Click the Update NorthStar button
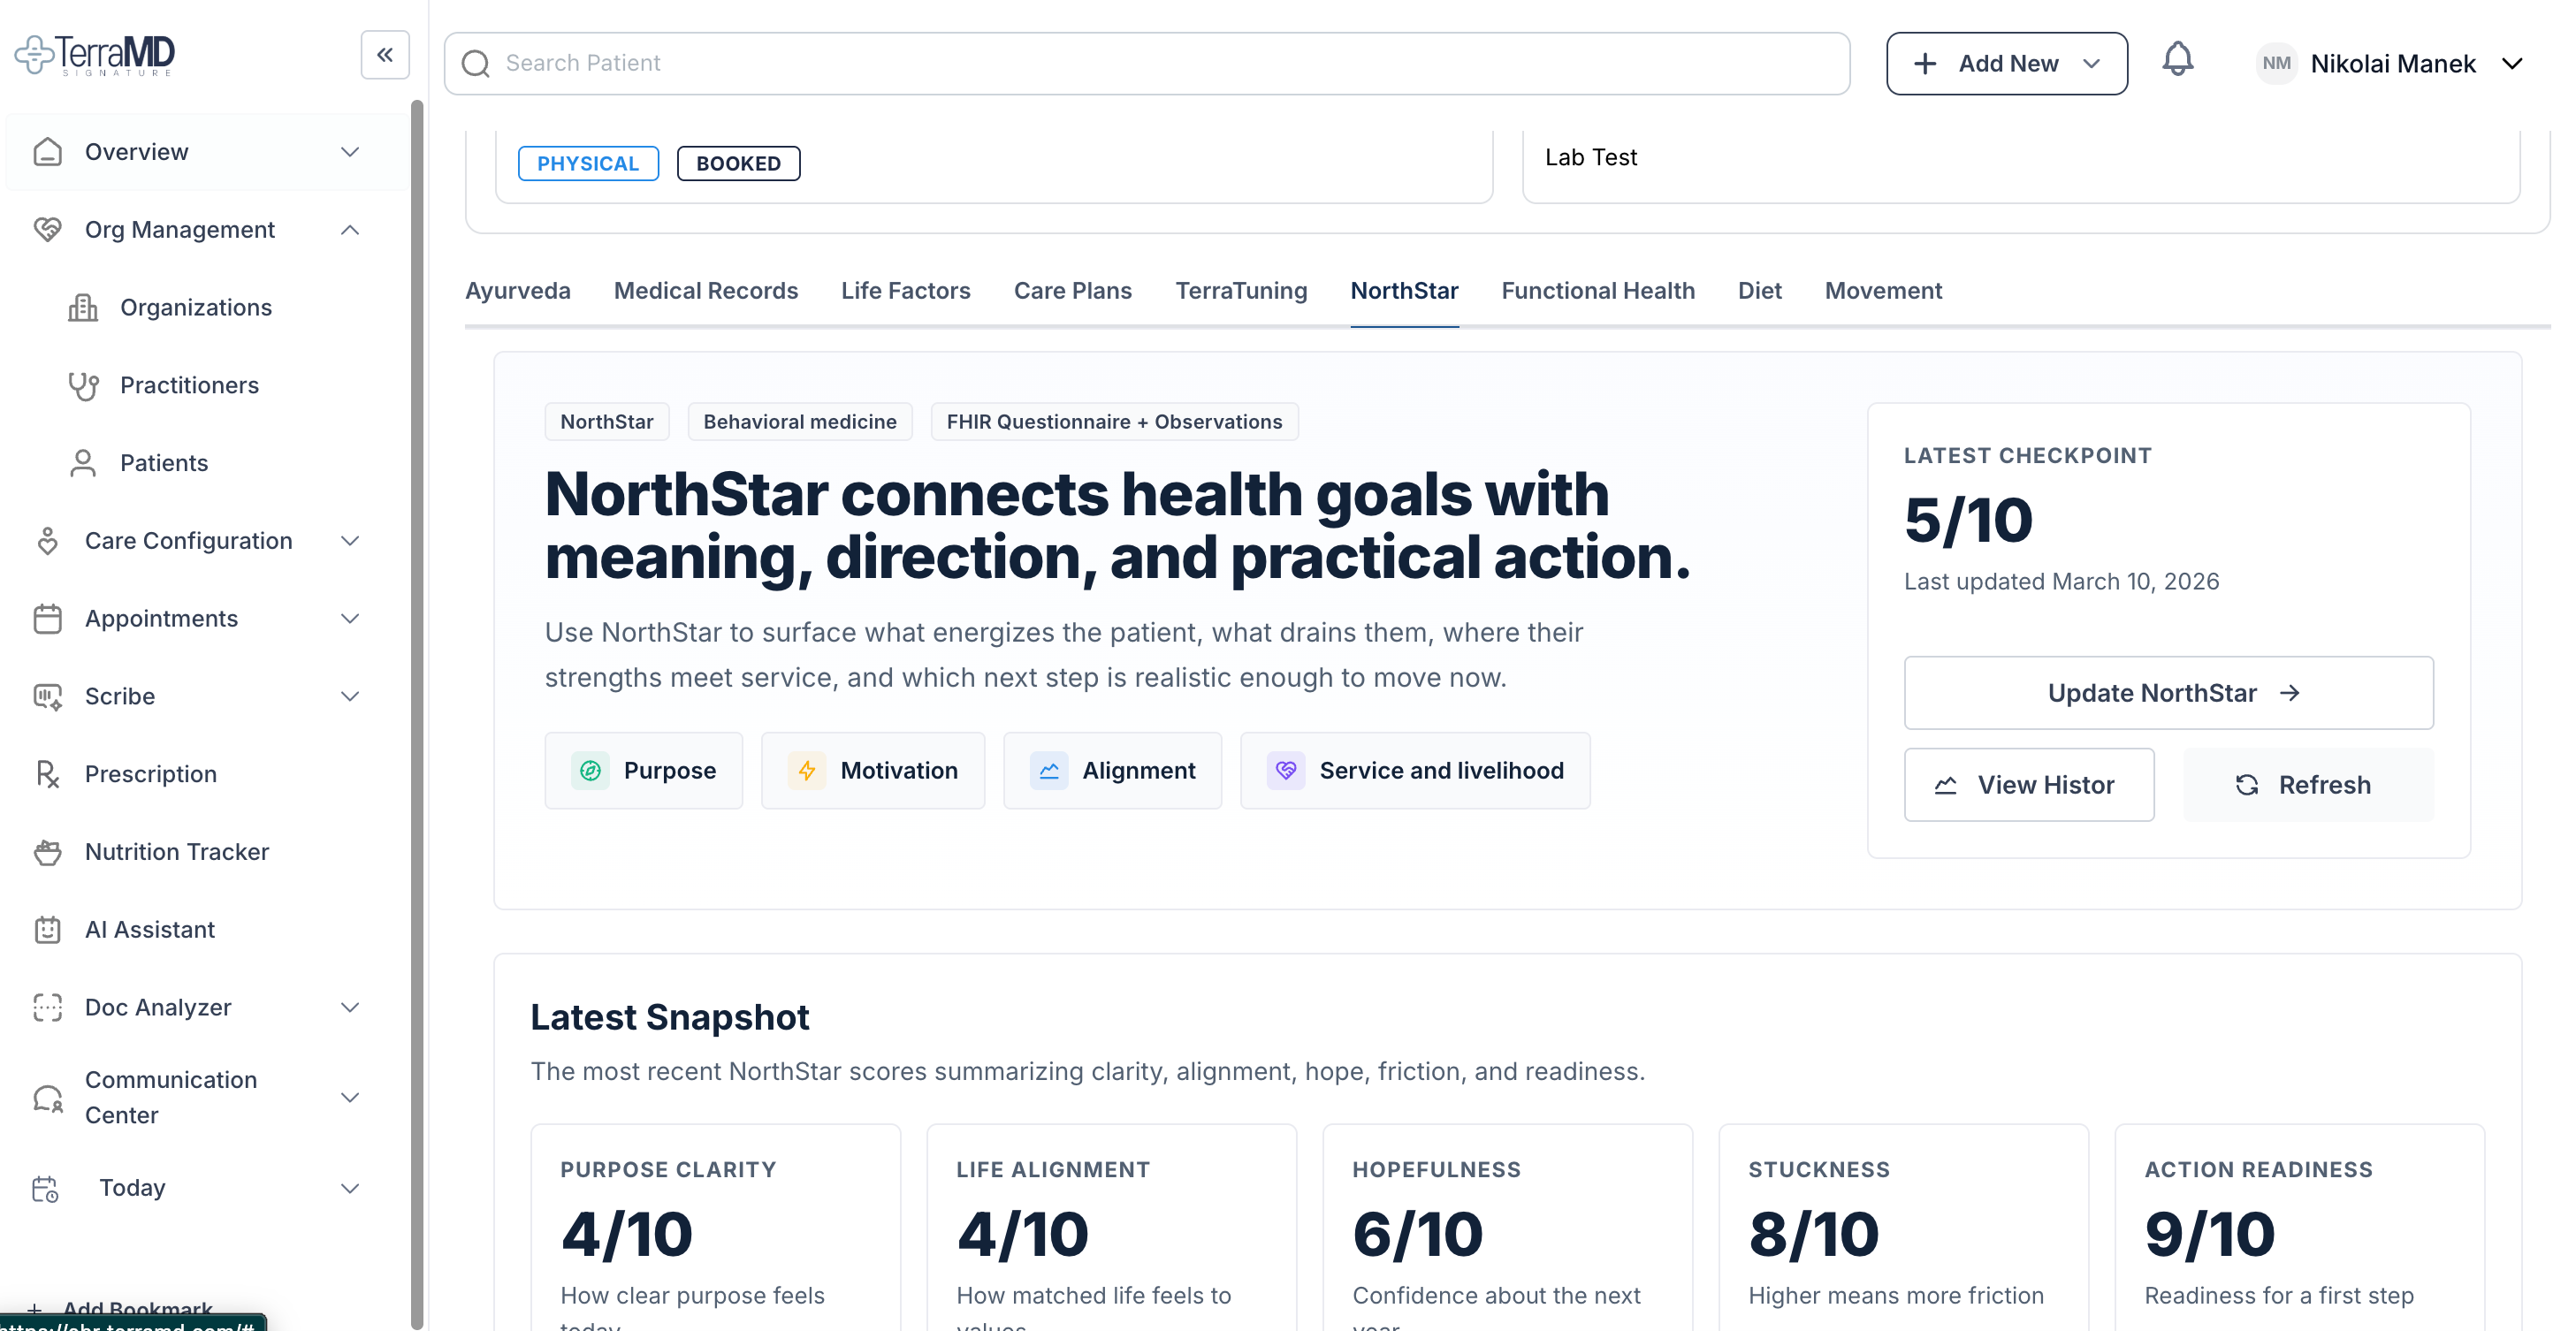 (x=2167, y=693)
